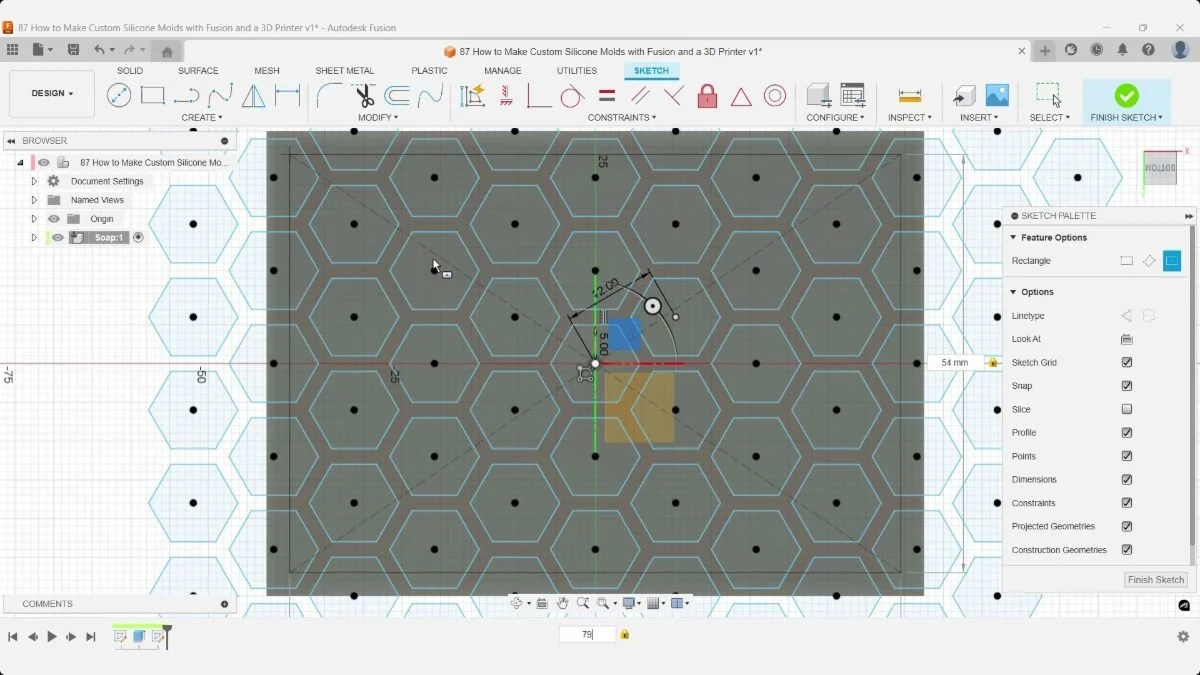Open the Change Parameters table icon

click(852, 95)
